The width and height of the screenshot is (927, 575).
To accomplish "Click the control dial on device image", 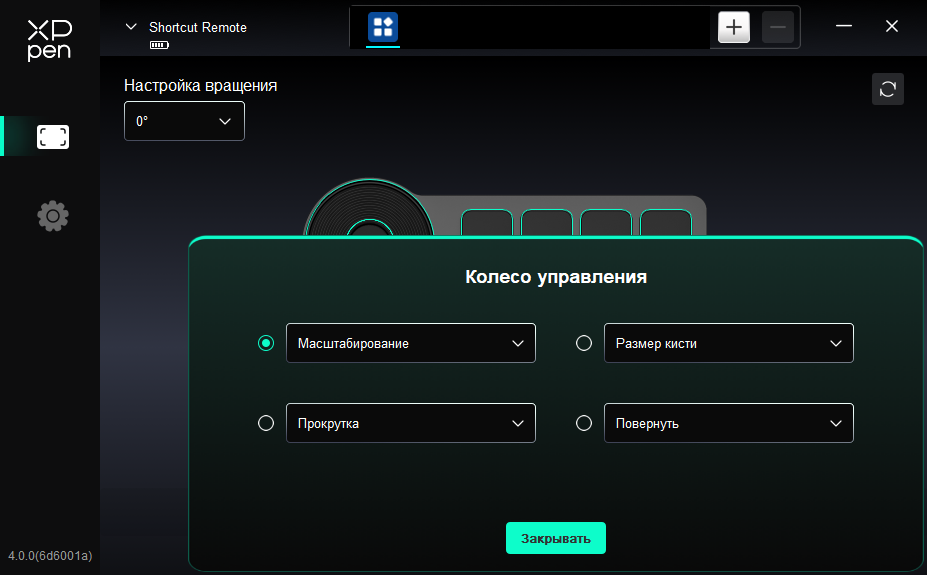I will [369, 208].
